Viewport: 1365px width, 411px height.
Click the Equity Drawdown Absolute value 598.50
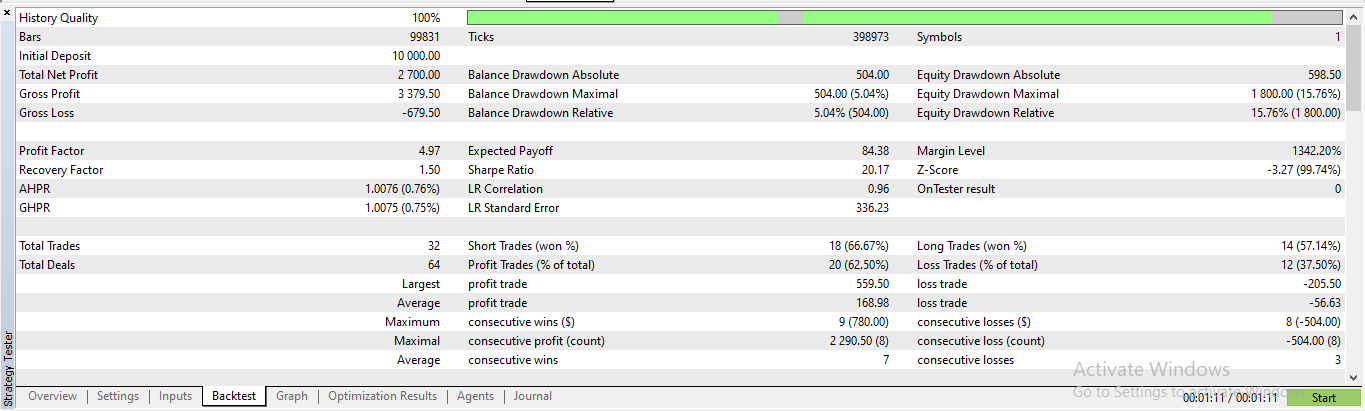(x=1324, y=75)
